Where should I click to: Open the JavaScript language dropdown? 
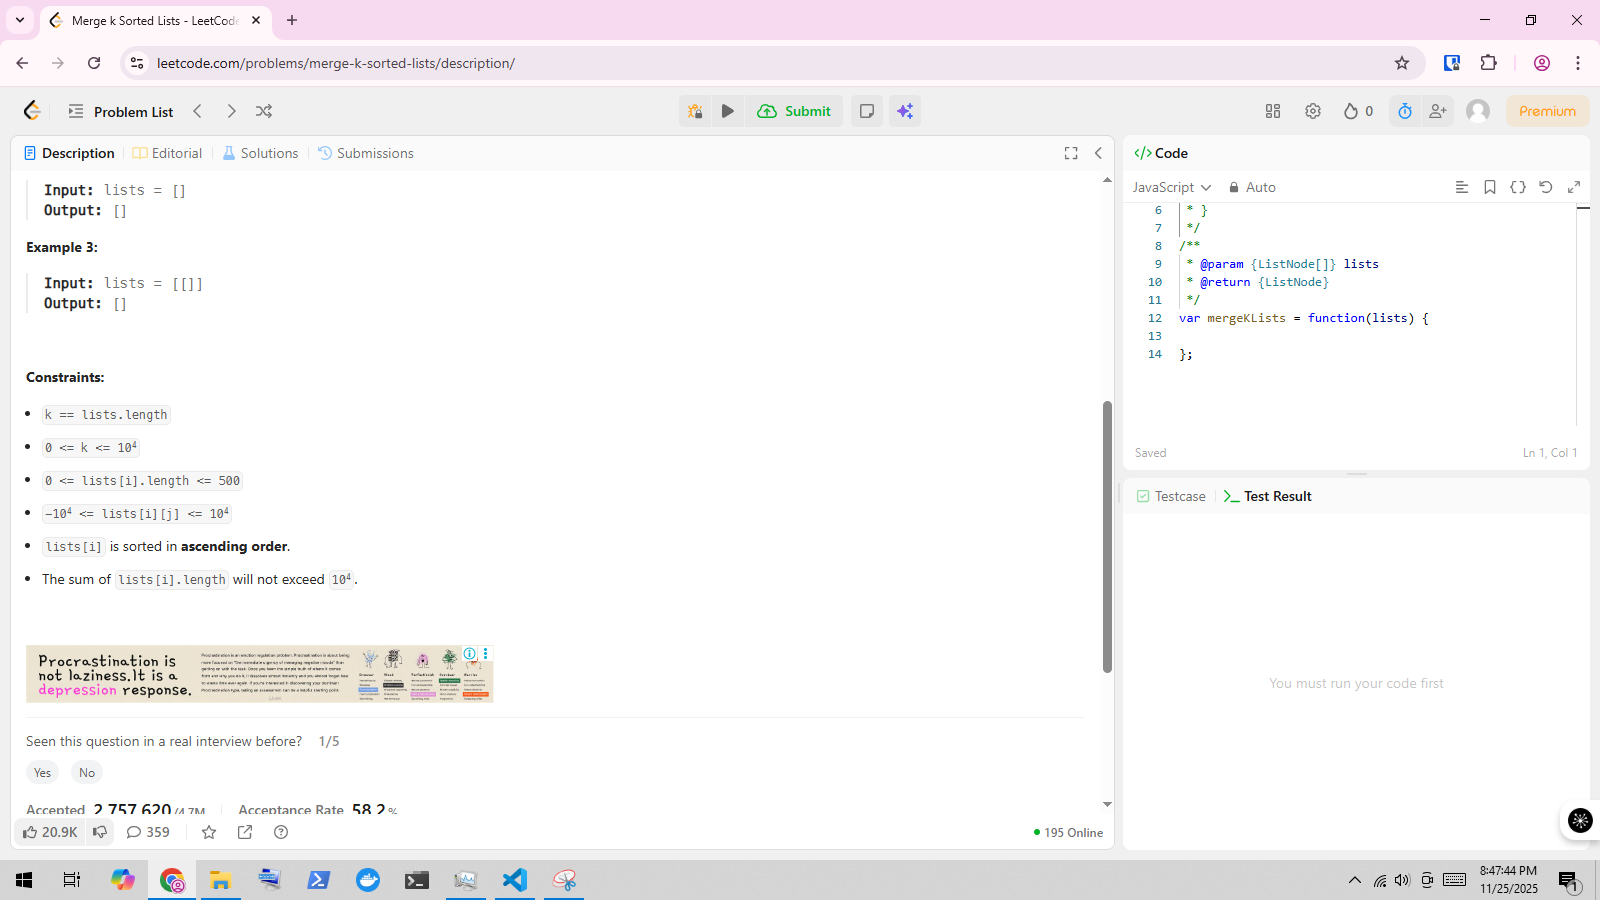click(1171, 187)
